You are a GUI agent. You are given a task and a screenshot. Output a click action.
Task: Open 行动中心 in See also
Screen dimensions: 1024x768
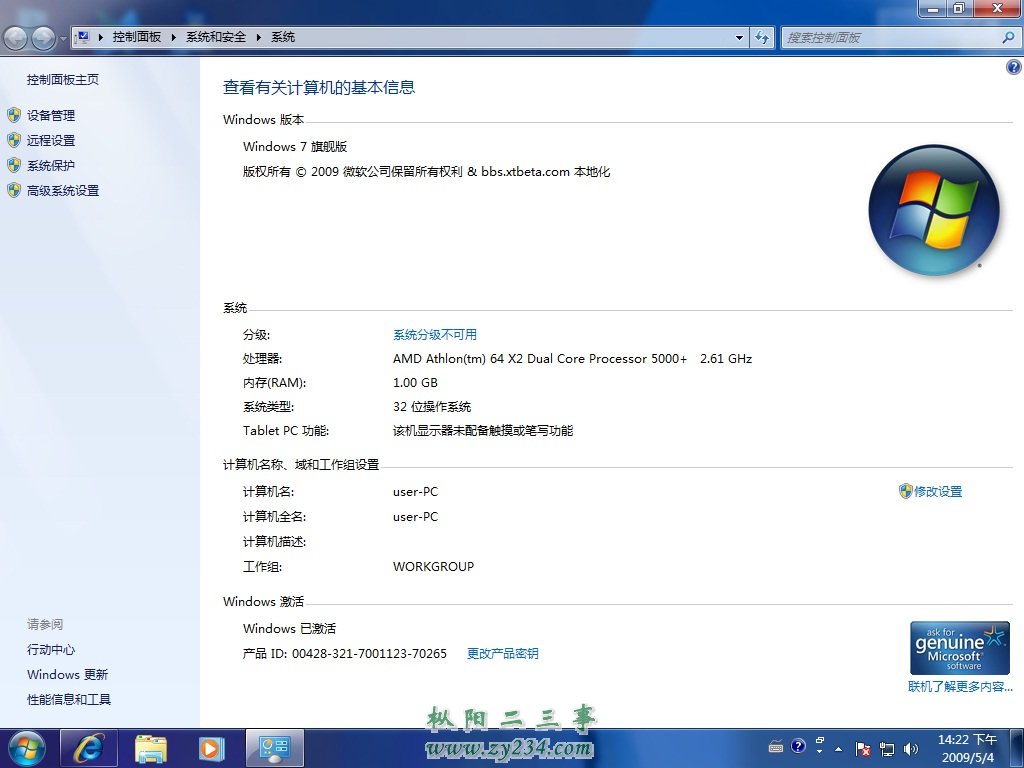(51, 649)
